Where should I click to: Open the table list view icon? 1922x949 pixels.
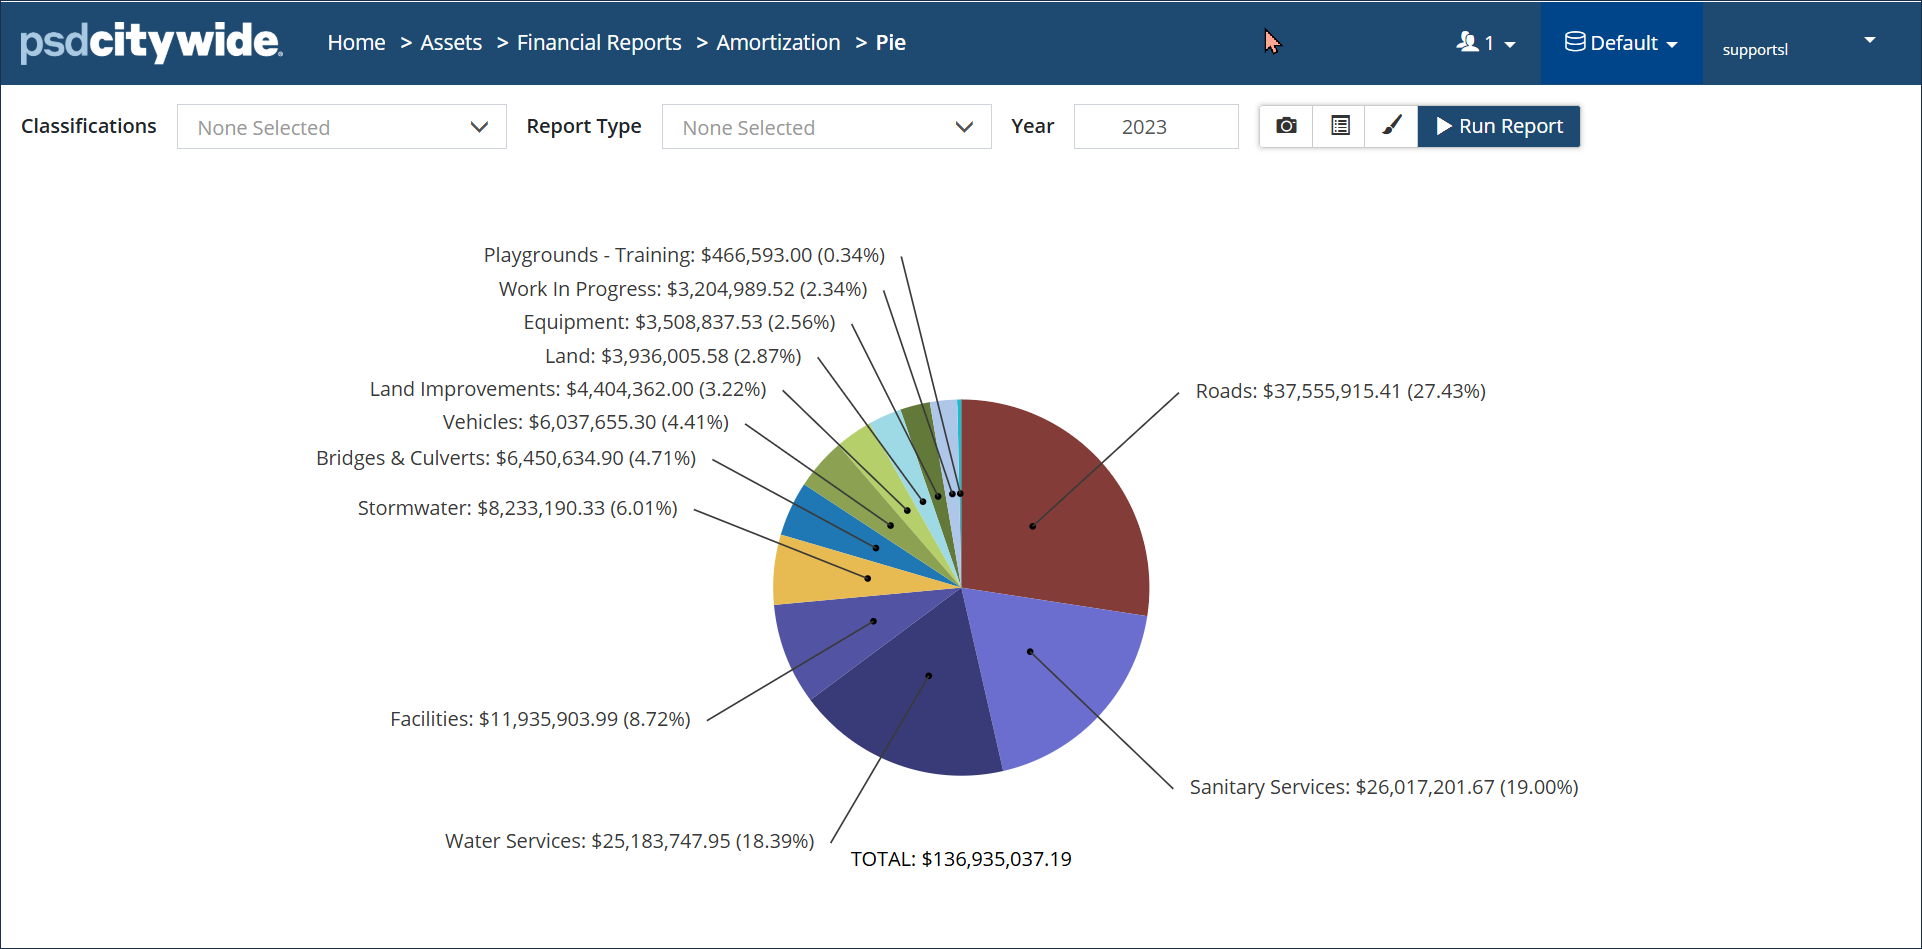[1340, 126]
